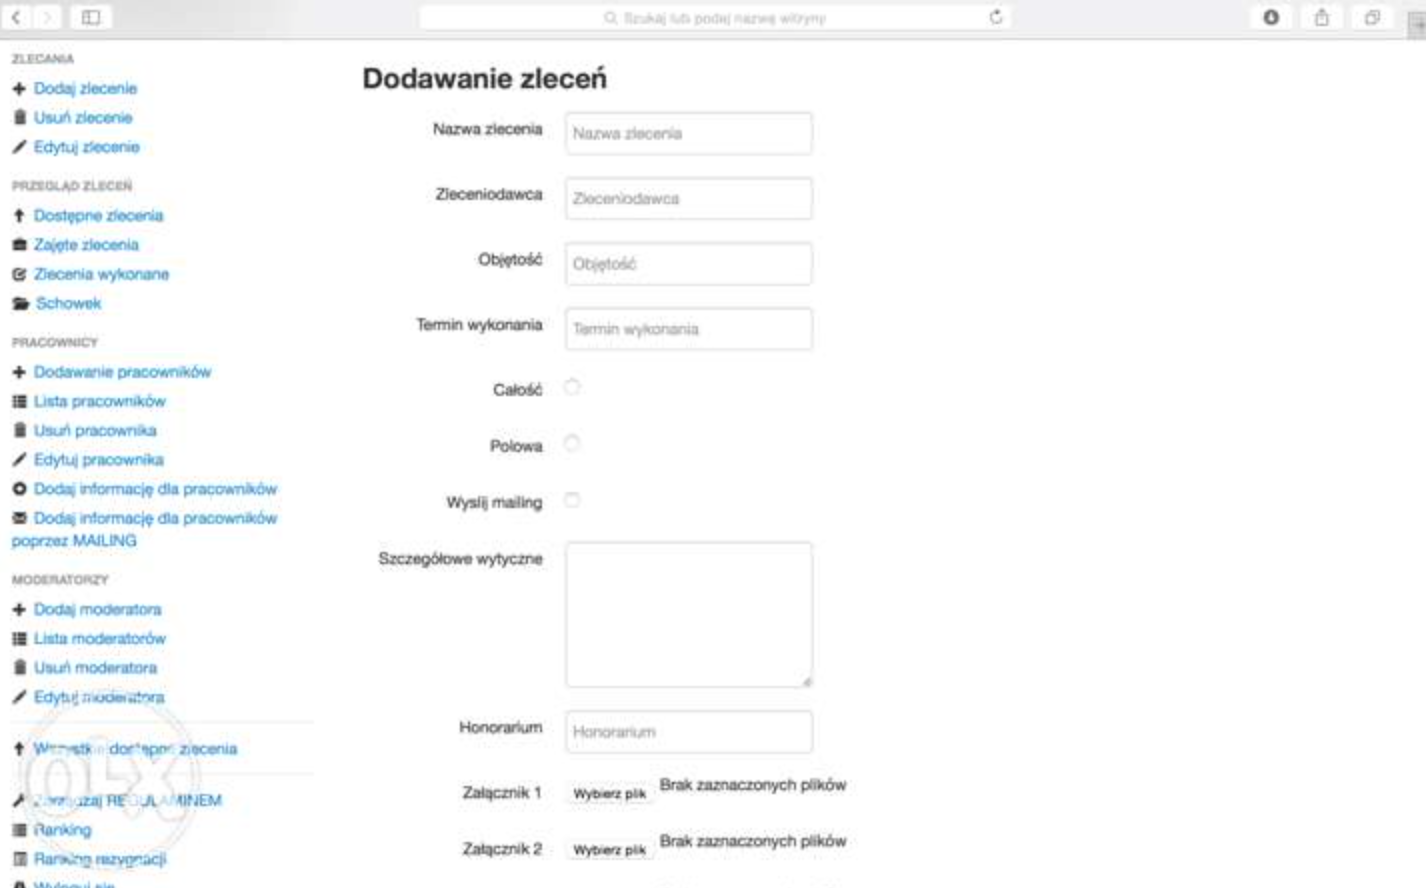Screen dimensions: 1426x888
Task: Choose file for Załącznik 1
Action: coord(609,793)
